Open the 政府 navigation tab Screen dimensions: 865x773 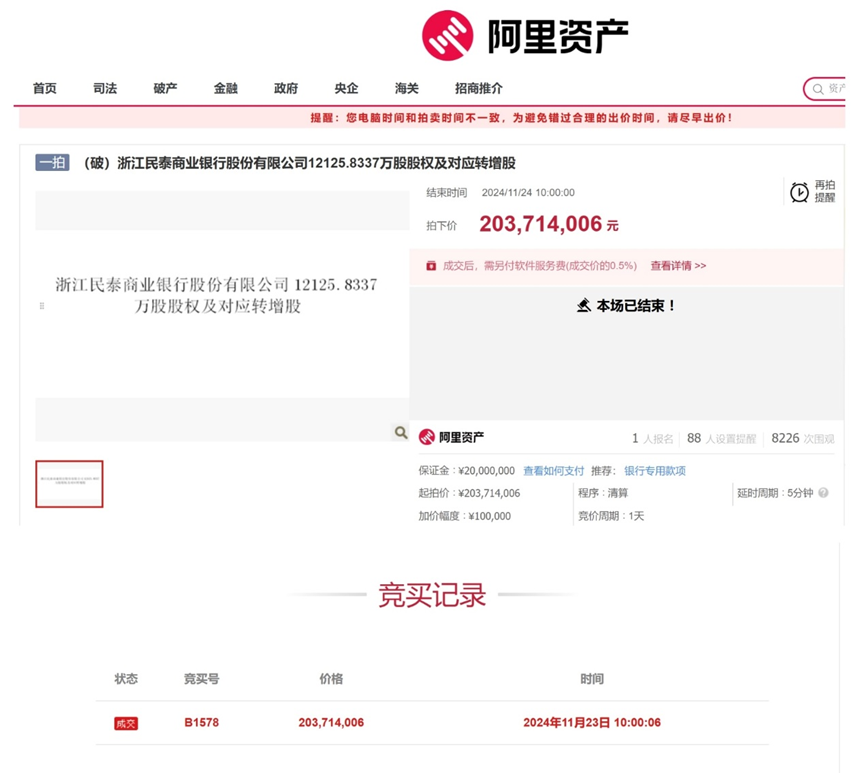pos(286,88)
